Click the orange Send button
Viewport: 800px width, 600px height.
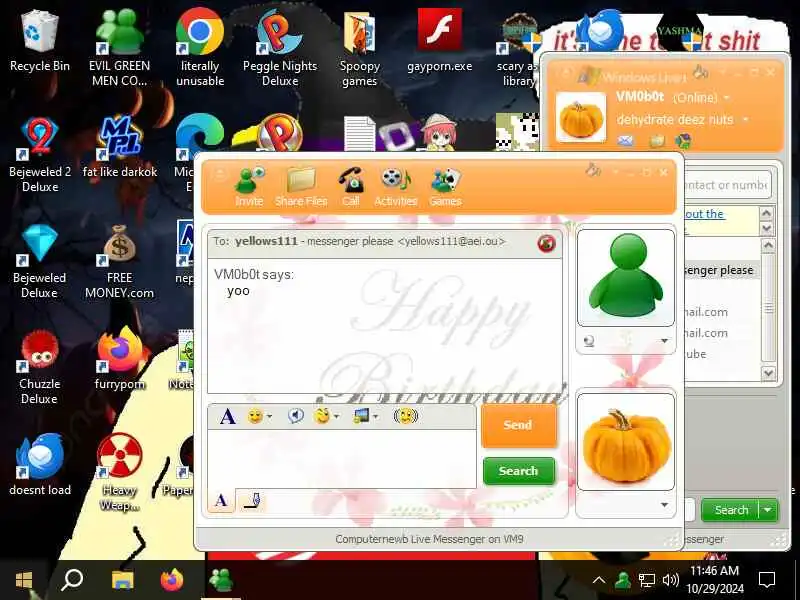(519, 425)
